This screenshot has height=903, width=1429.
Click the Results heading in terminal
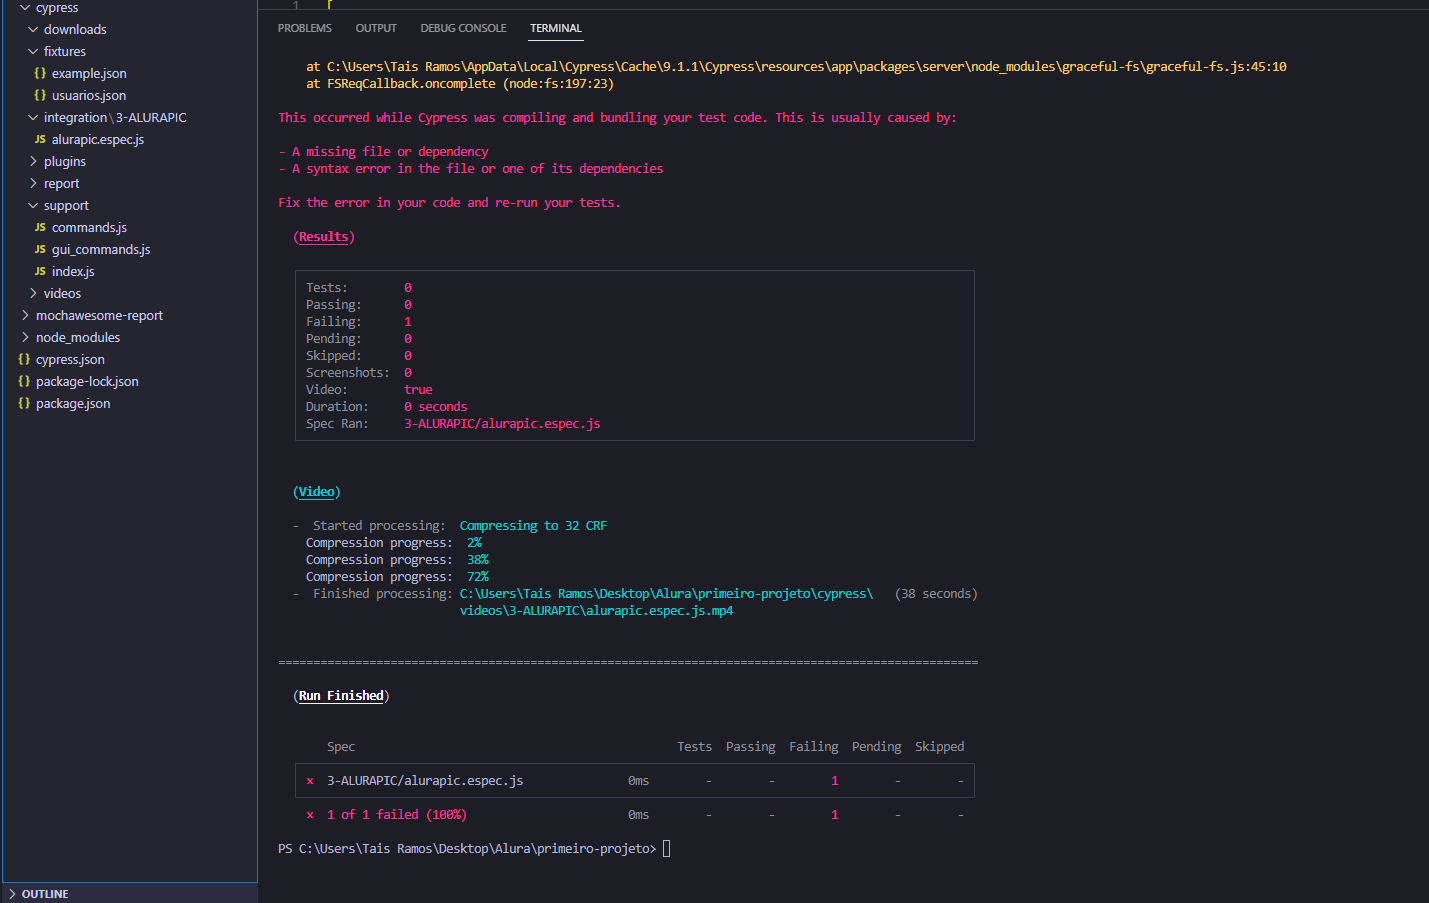coord(324,237)
